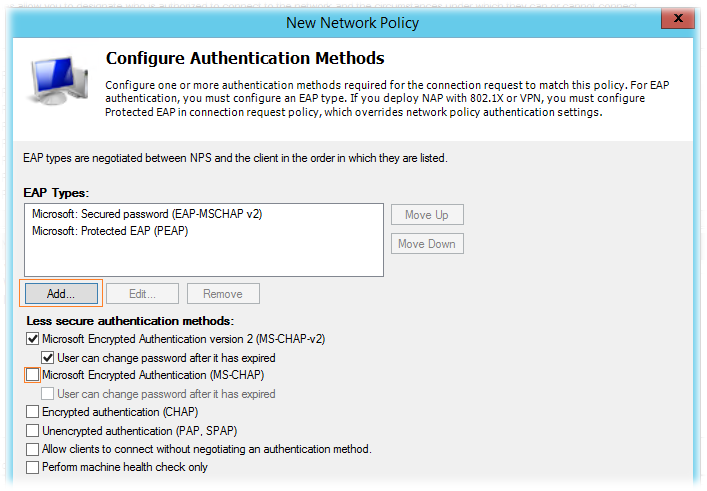Click the computer monitor wizard icon
The image size is (707, 491).
[58, 80]
